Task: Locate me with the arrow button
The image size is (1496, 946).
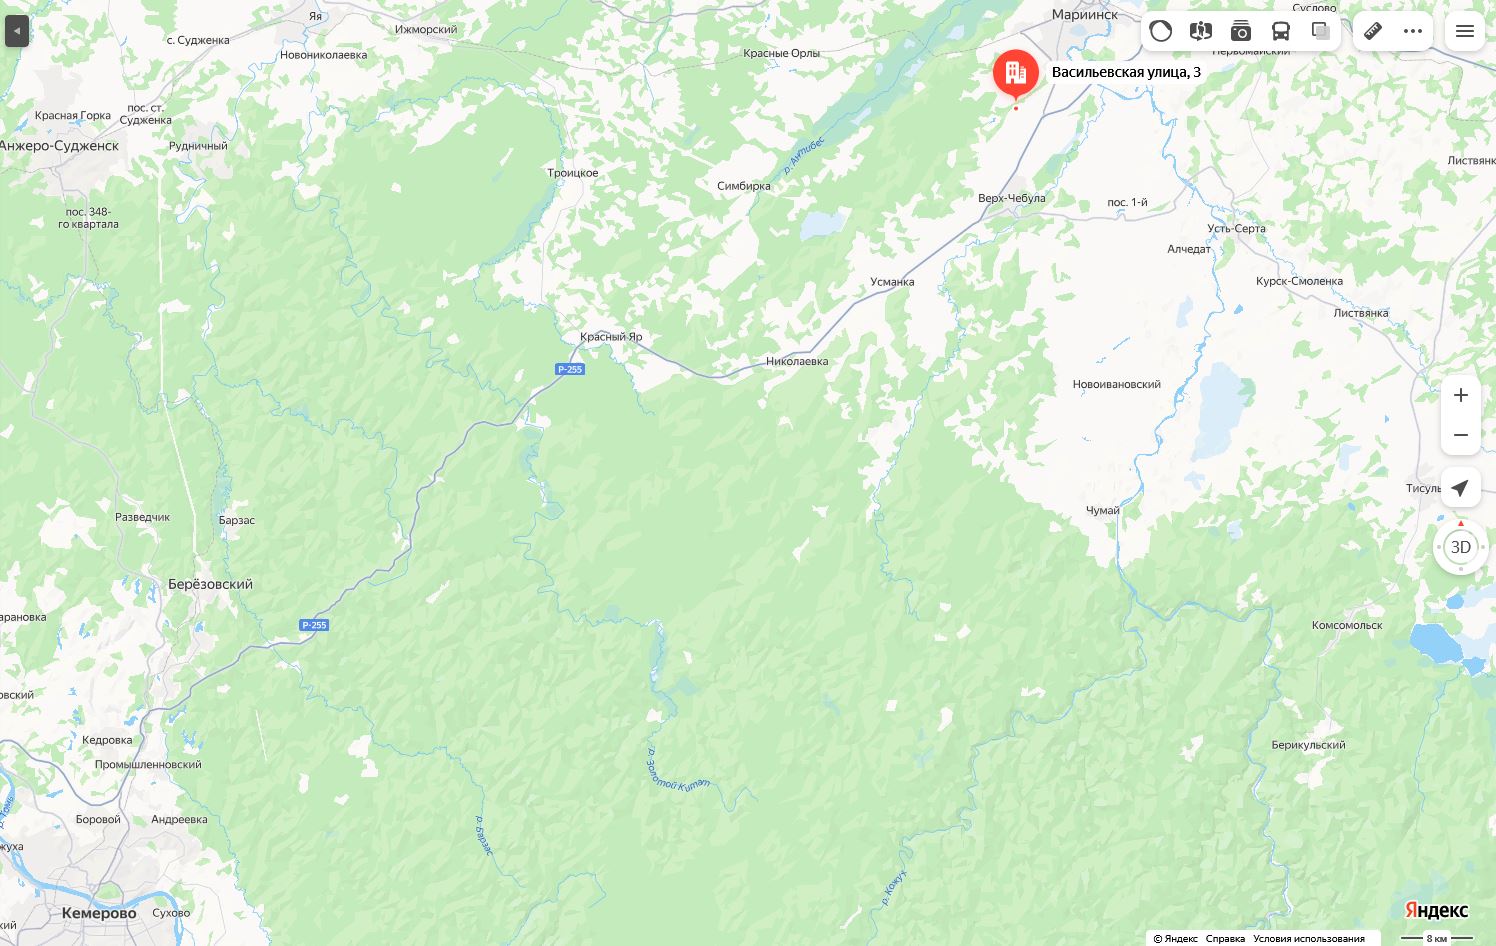Action: tap(1461, 487)
